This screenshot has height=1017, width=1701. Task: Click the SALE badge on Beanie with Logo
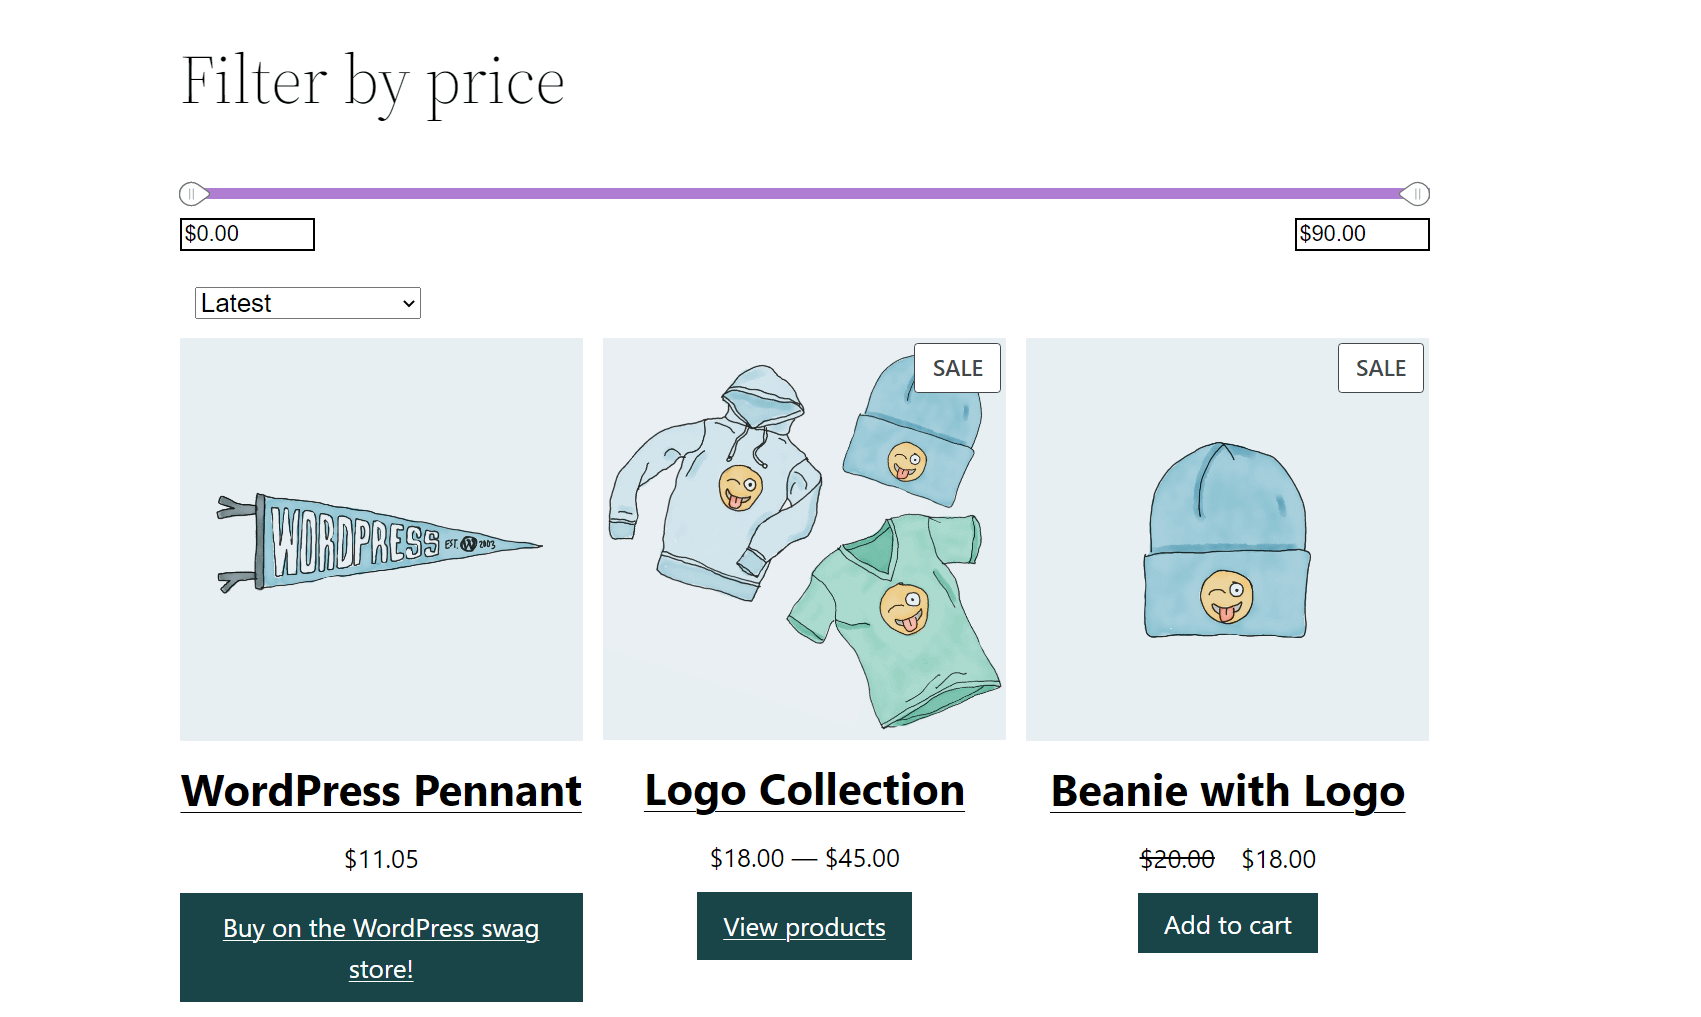point(1380,367)
